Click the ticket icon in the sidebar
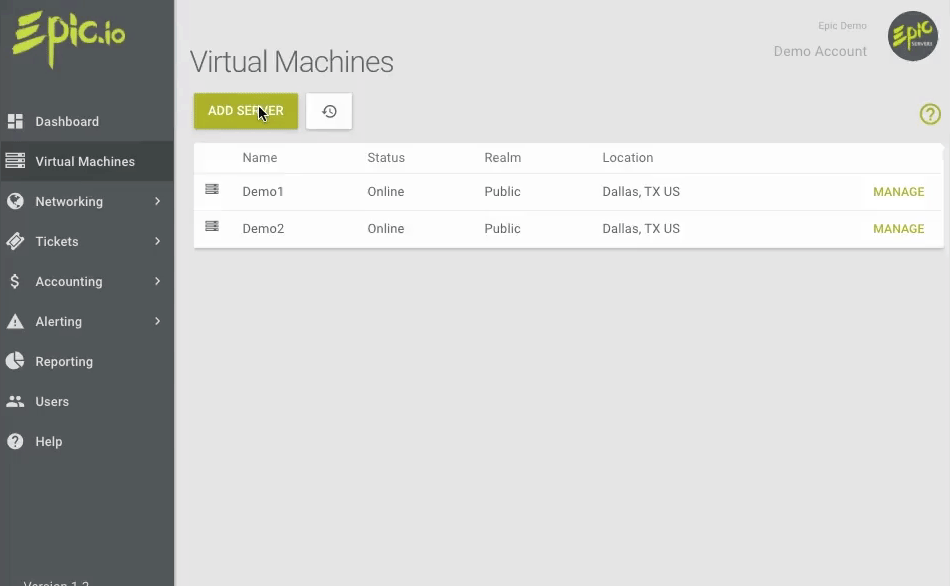This screenshot has width=950, height=586. [16, 241]
